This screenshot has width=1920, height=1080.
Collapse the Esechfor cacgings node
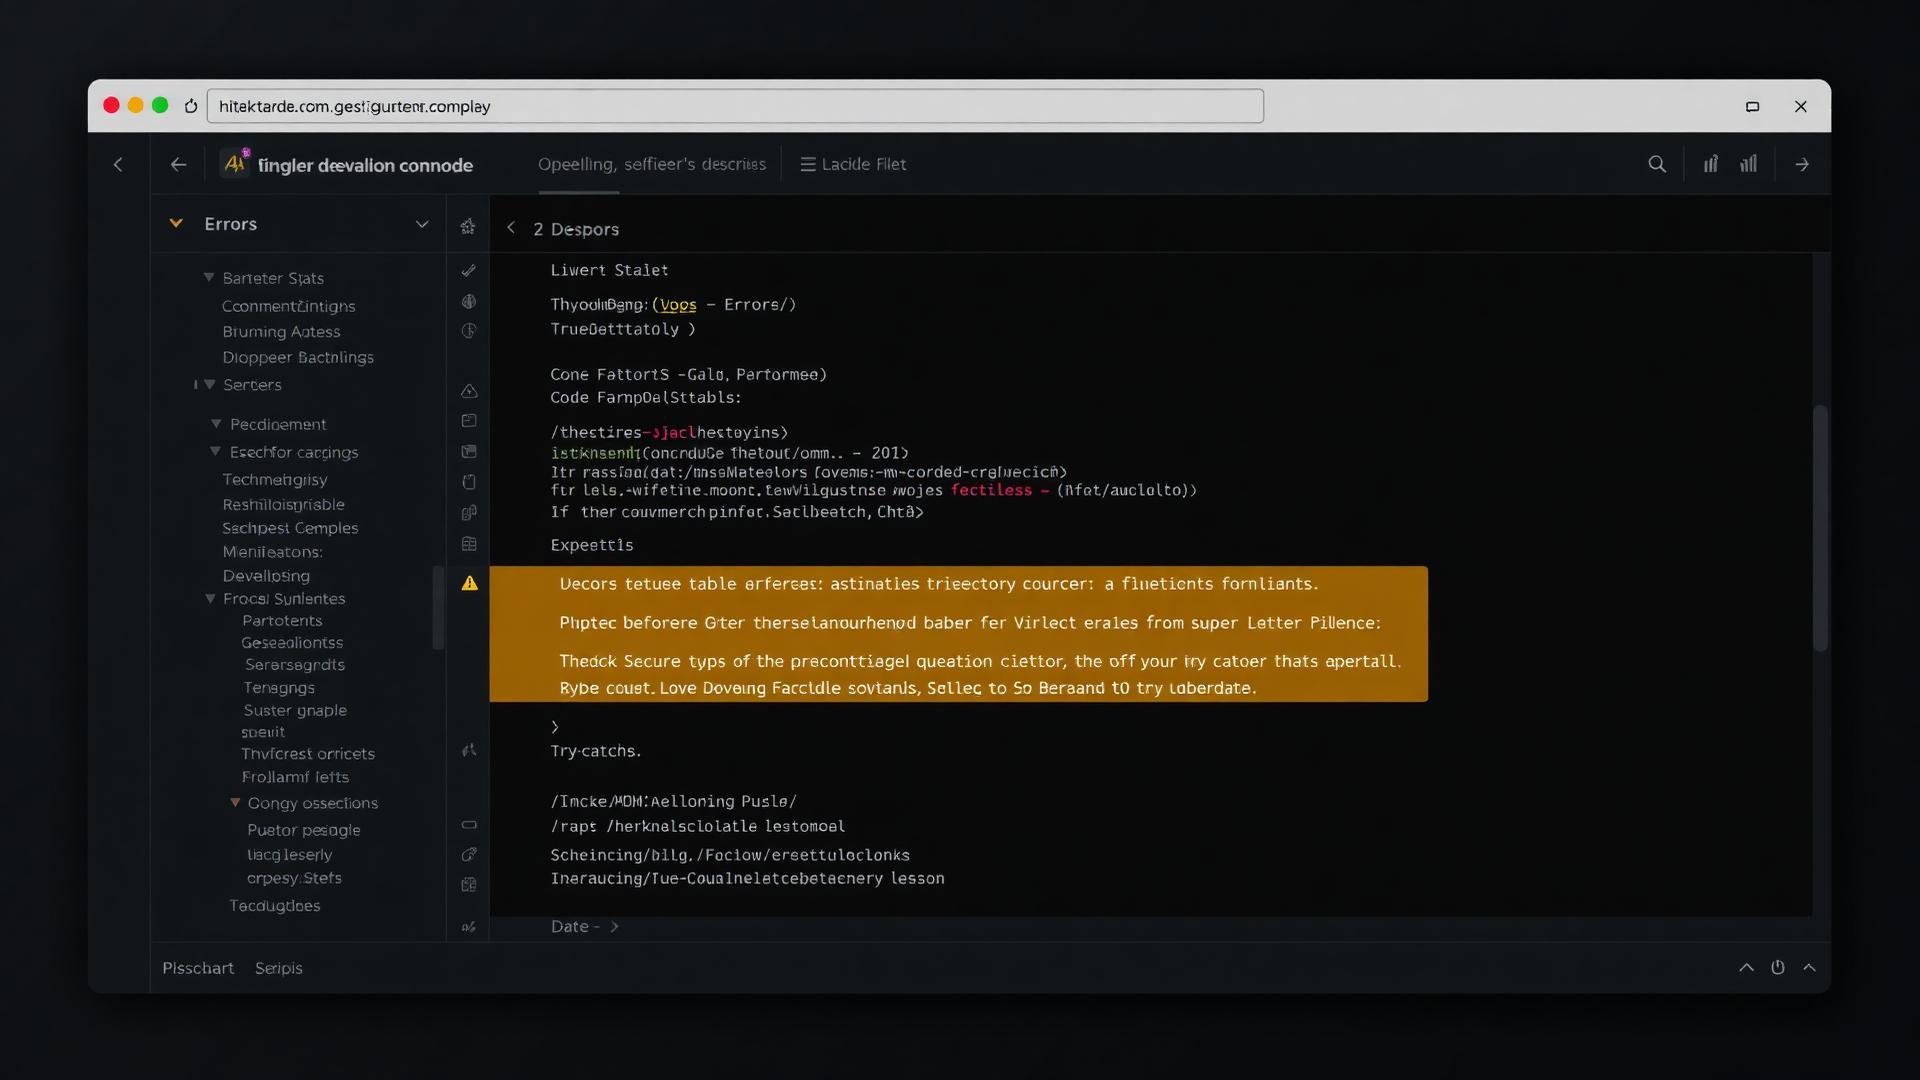click(215, 452)
